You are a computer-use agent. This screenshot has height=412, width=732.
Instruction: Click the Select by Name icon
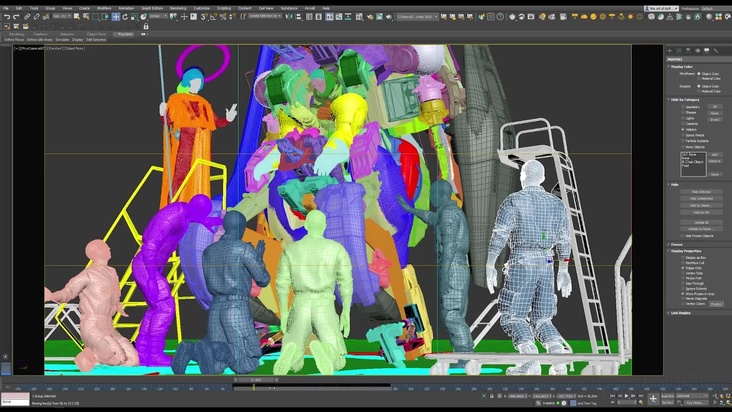click(86, 17)
